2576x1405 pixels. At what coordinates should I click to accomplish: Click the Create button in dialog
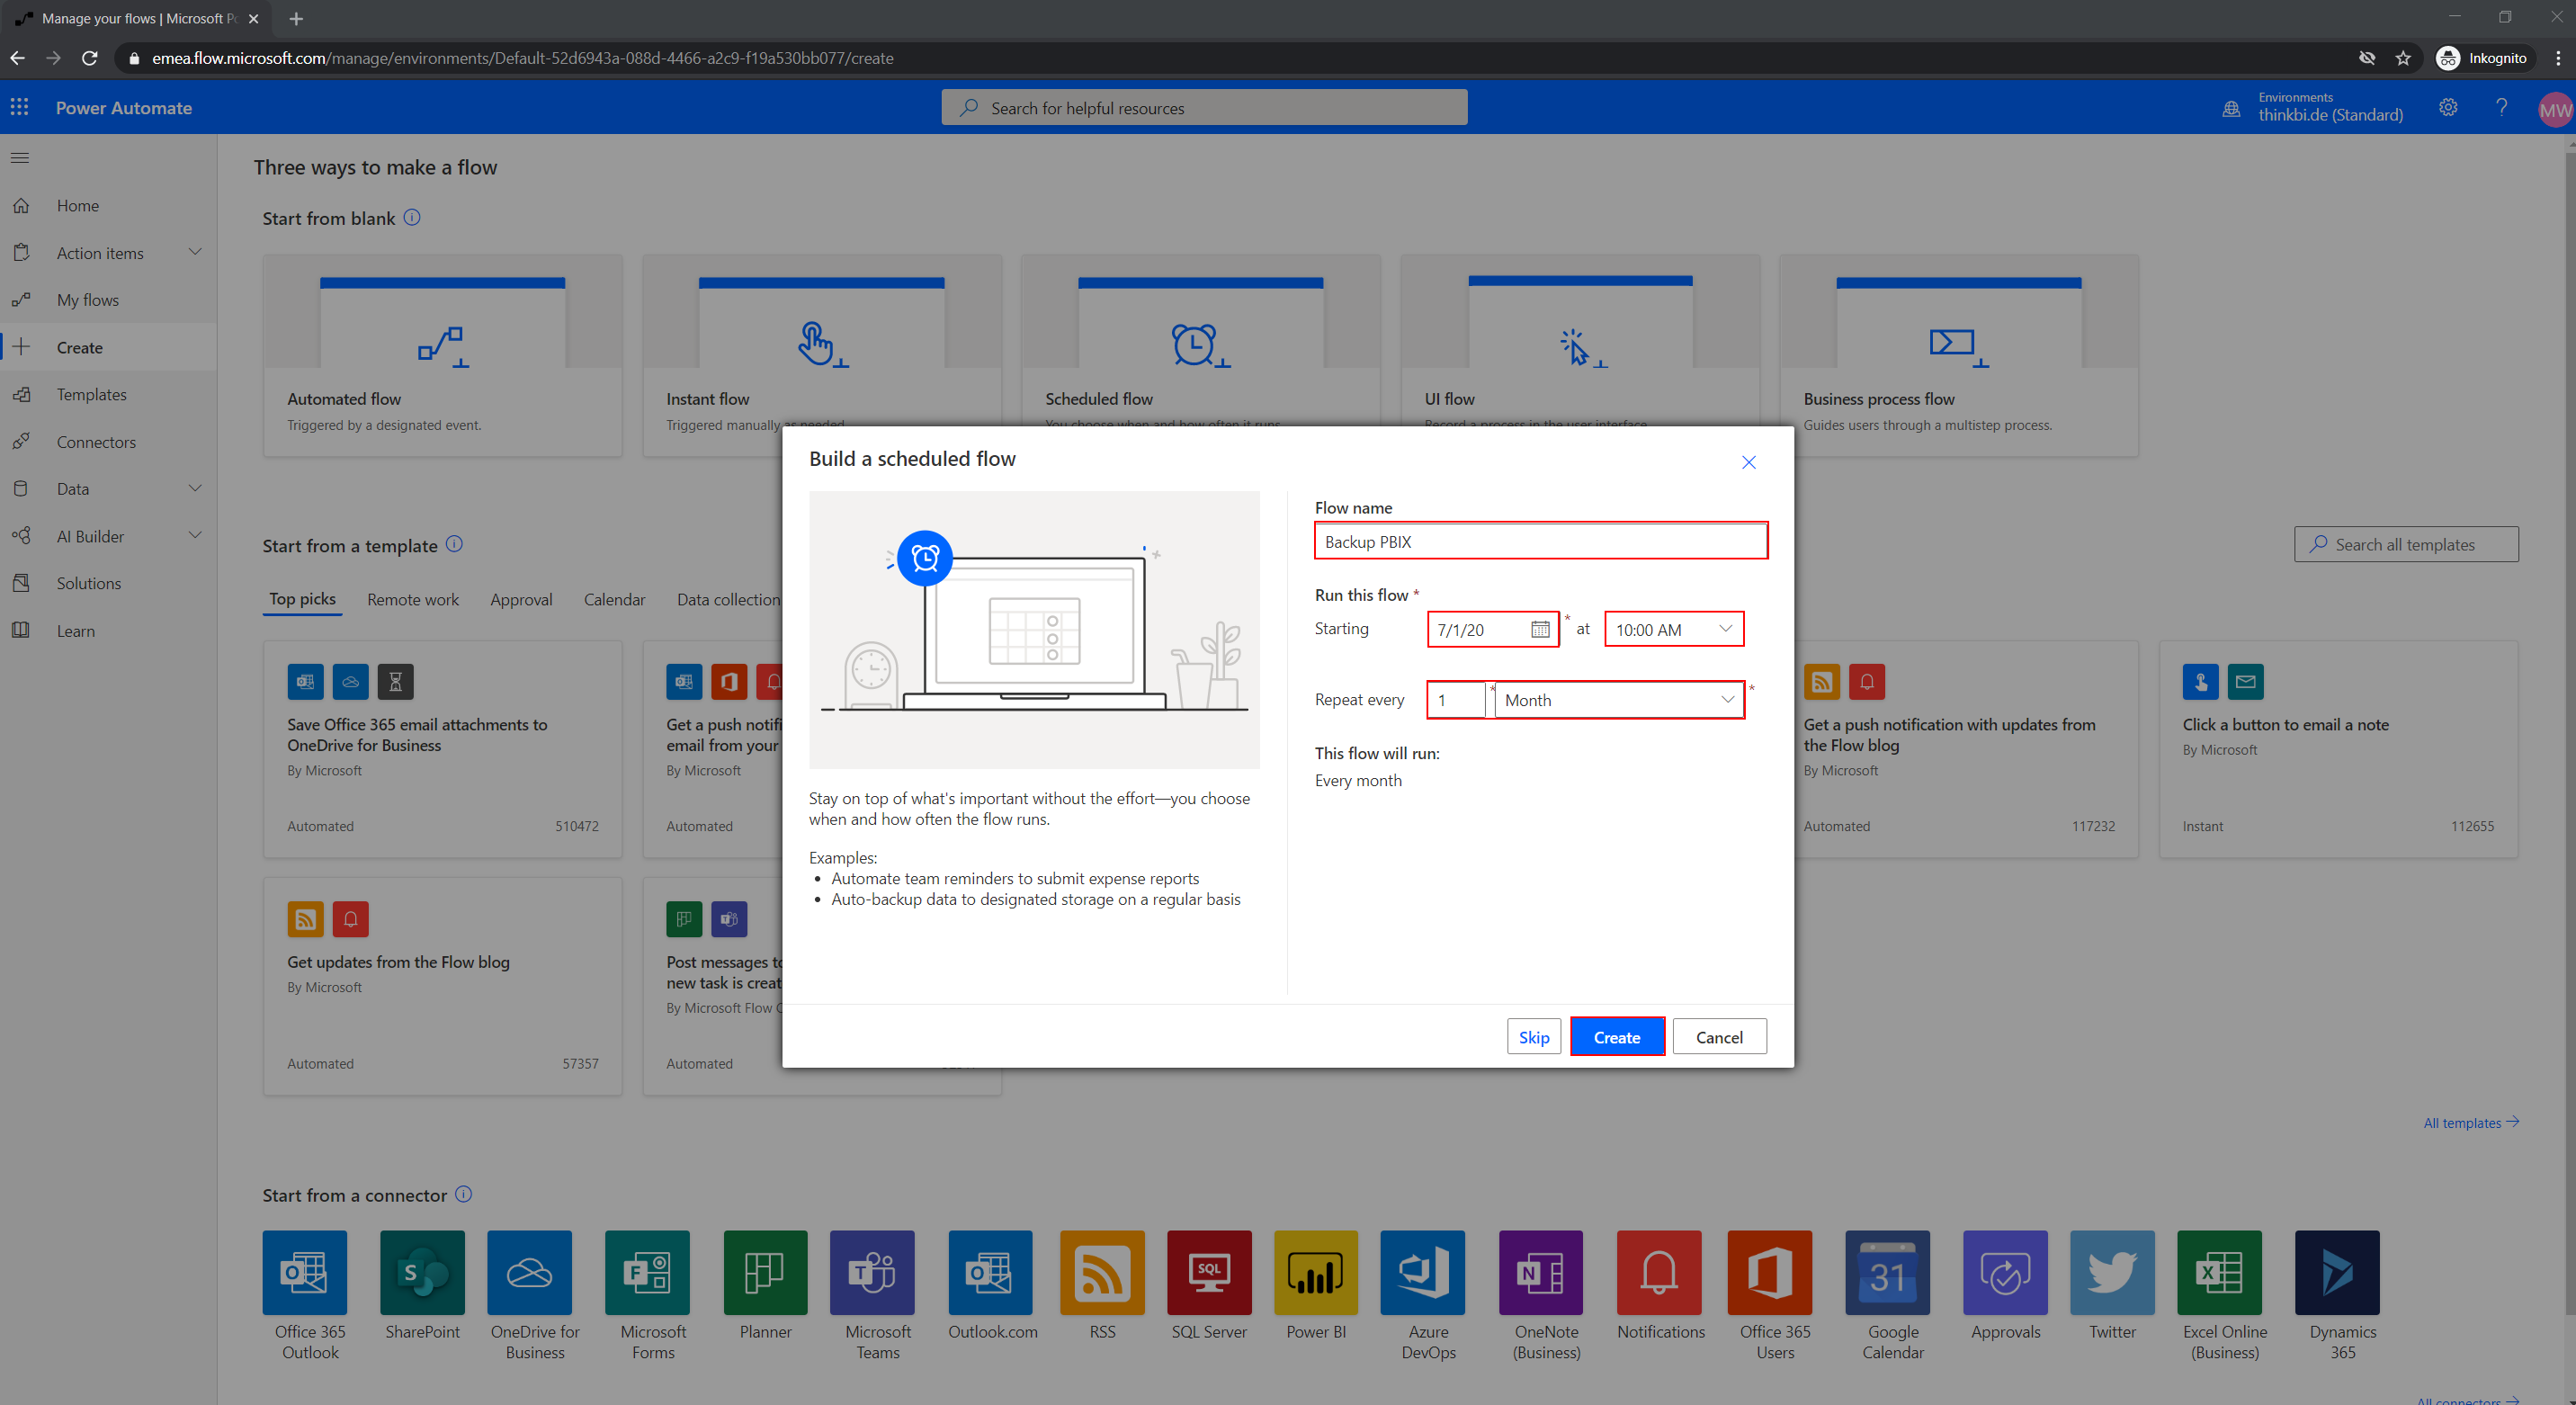tap(1617, 1036)
